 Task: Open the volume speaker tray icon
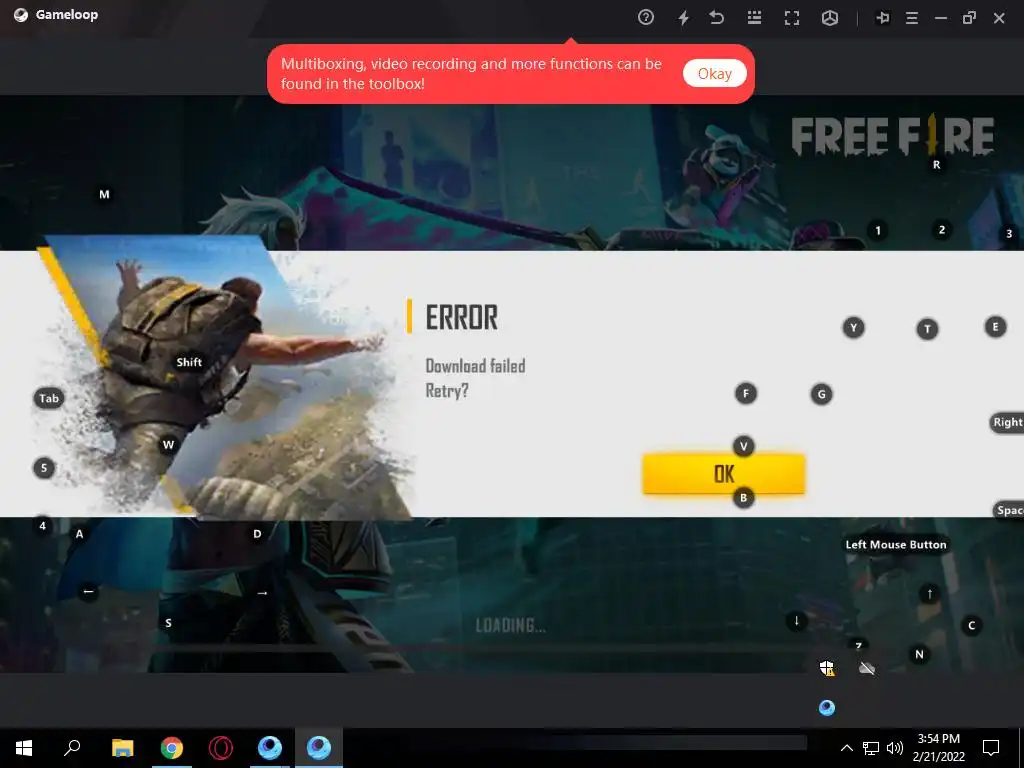[x=895, y=748]
